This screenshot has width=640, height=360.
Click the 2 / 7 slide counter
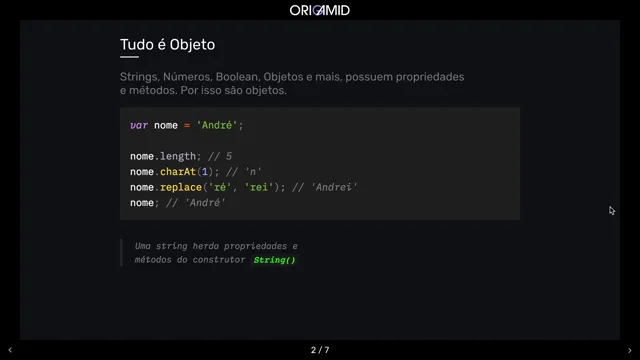click(320, 350)
